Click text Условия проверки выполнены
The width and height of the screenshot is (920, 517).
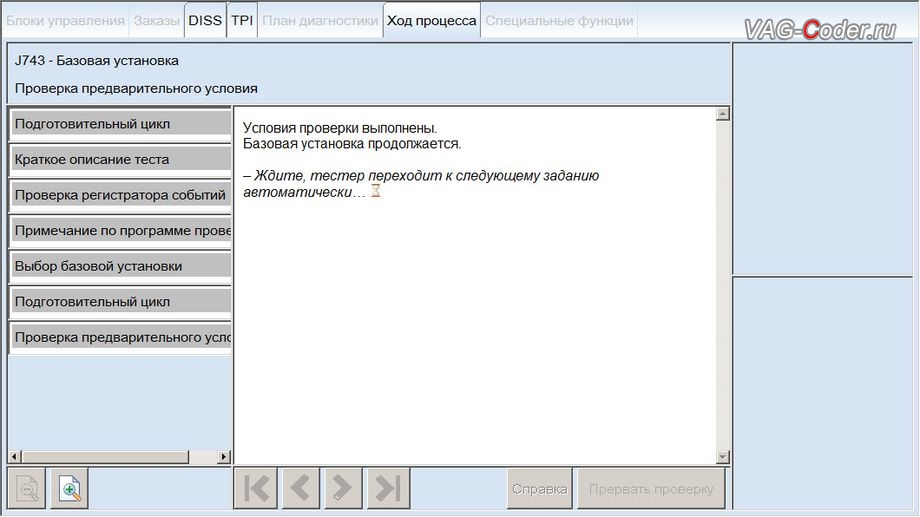click(340, 128)
